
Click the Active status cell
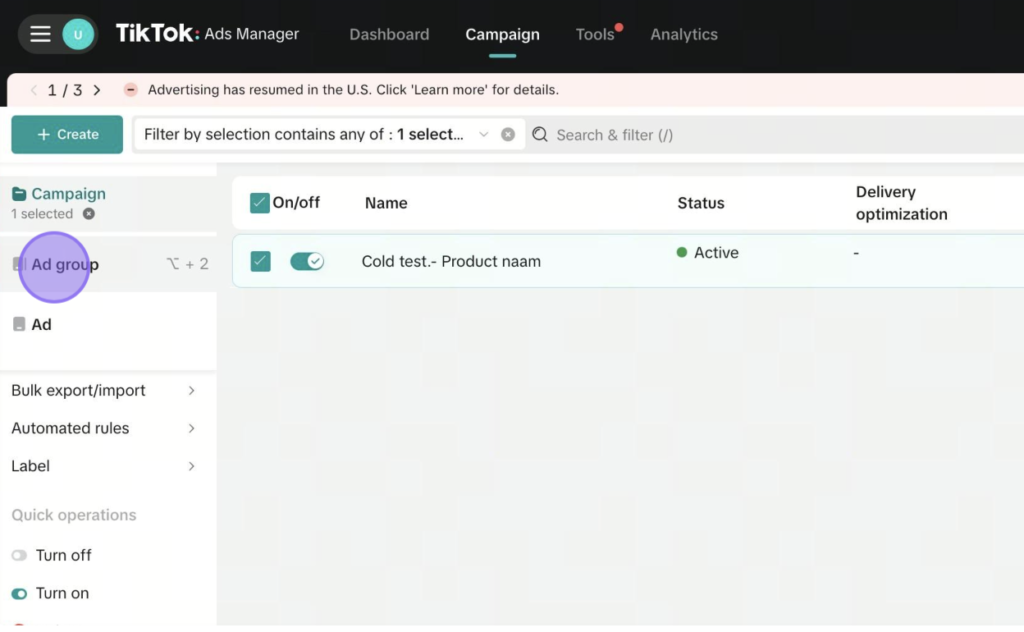707,253
